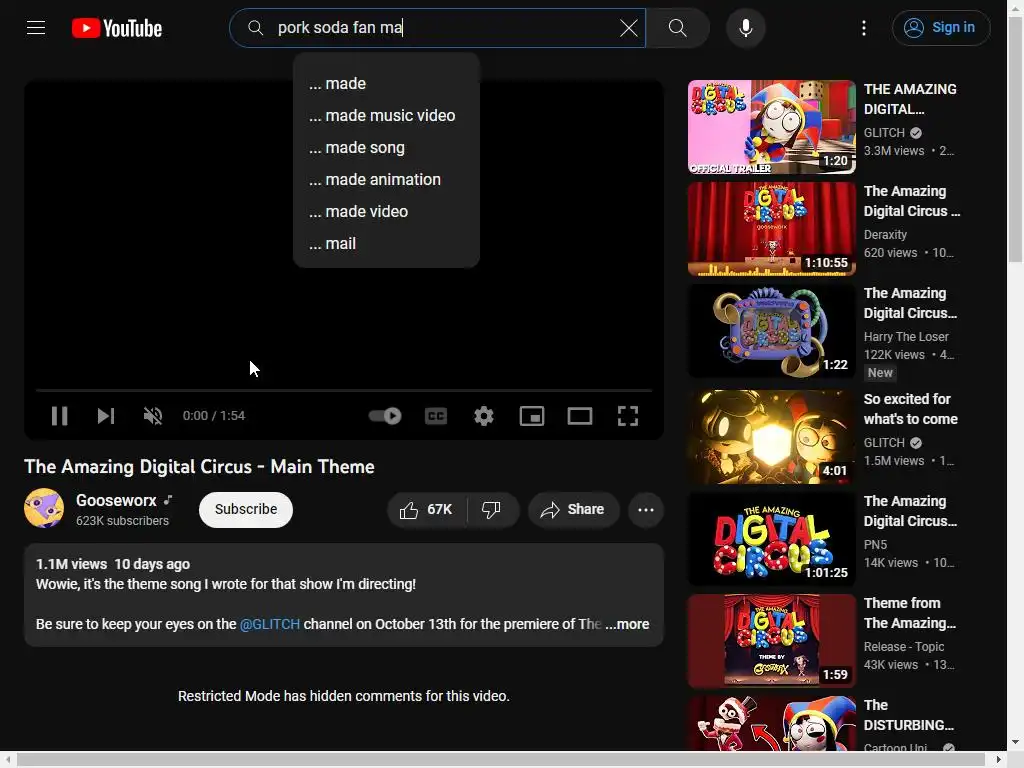Click the magnifier search button
1024x768 pixels.
(x=677, y=28)
